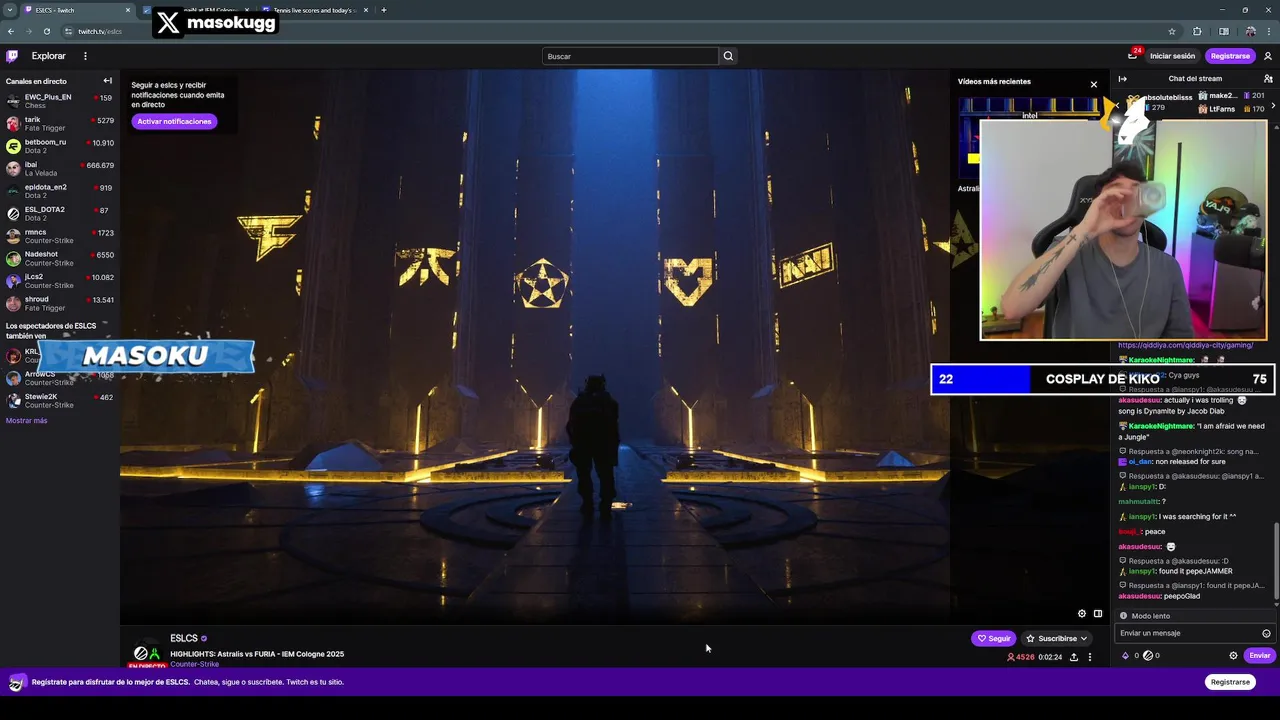Switch to the IEM Cologne browser tab

point(196,10)
